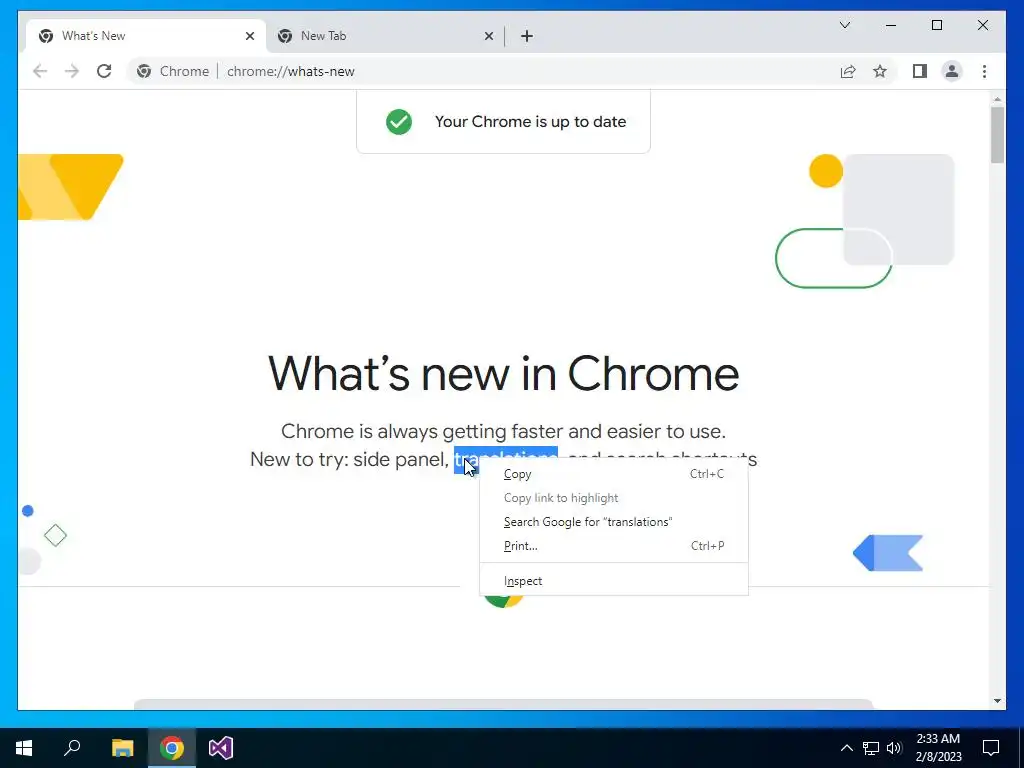Open the volume tray icon

[894, 748]
